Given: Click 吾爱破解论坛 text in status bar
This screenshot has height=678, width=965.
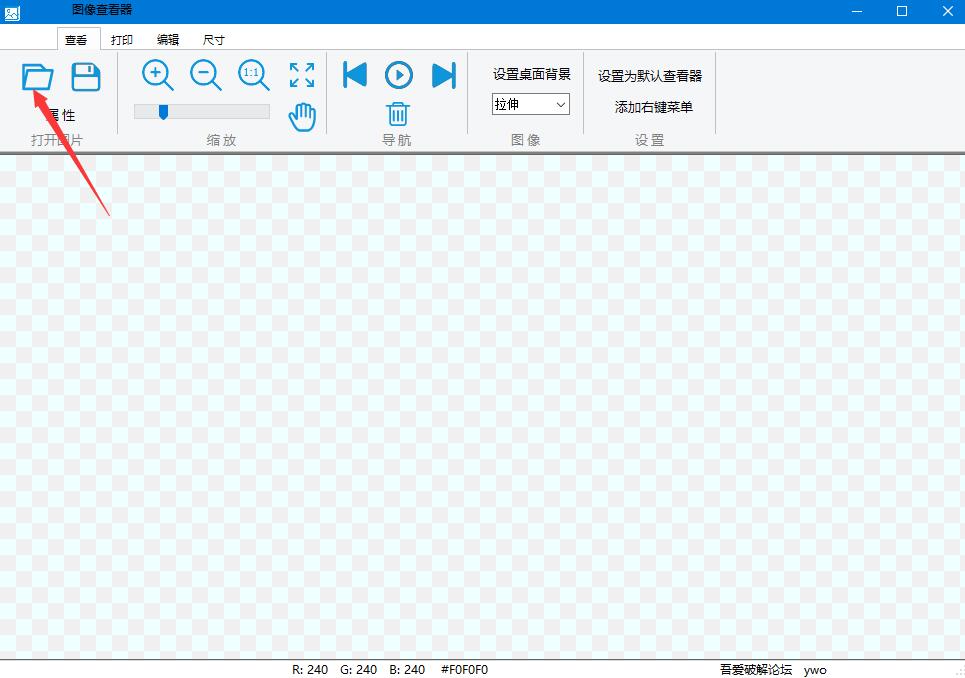Looking at the screenshot, I should point(756,669).
